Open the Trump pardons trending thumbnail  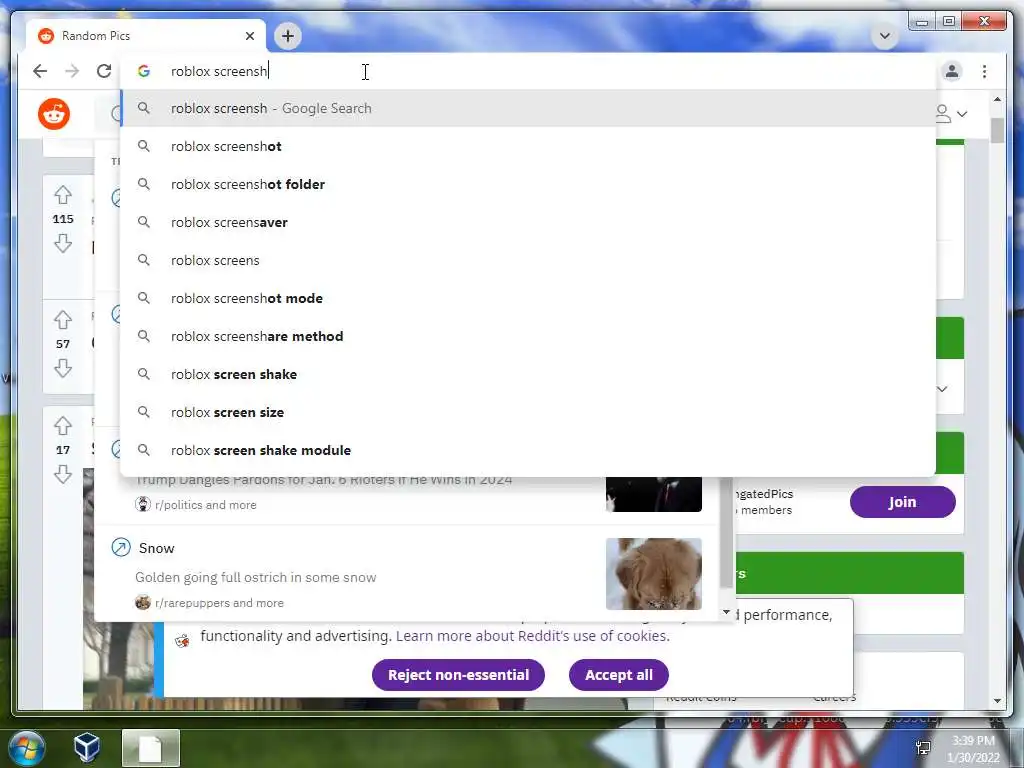pos(654,494)
